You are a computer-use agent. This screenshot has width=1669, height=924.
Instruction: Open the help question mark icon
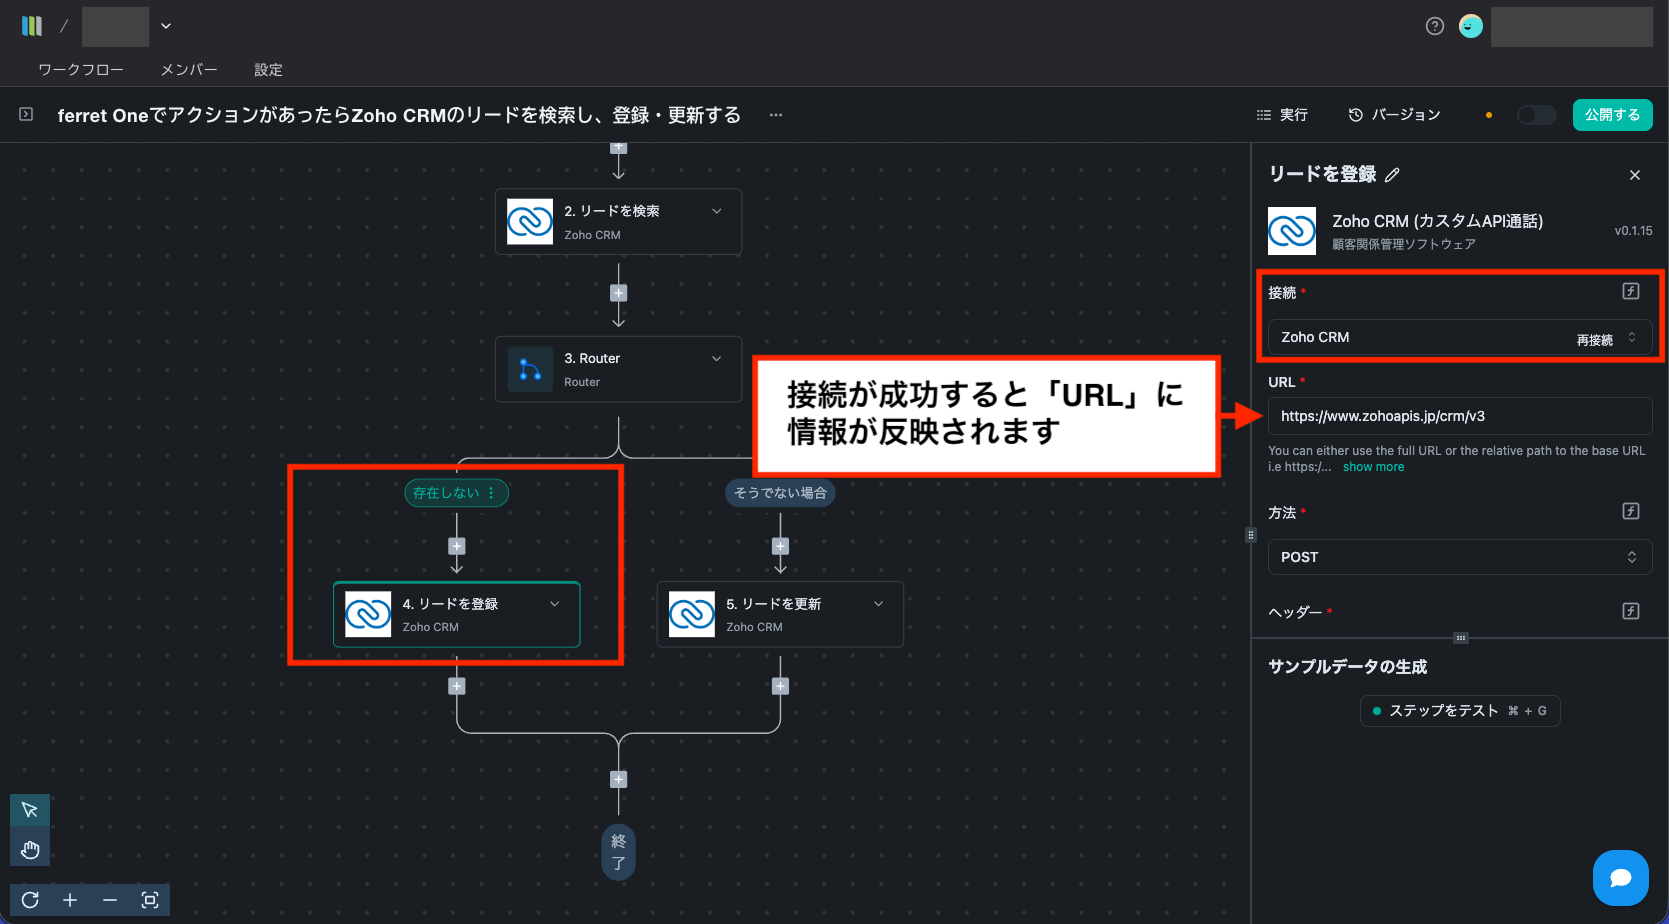[x=1435, y=26]
